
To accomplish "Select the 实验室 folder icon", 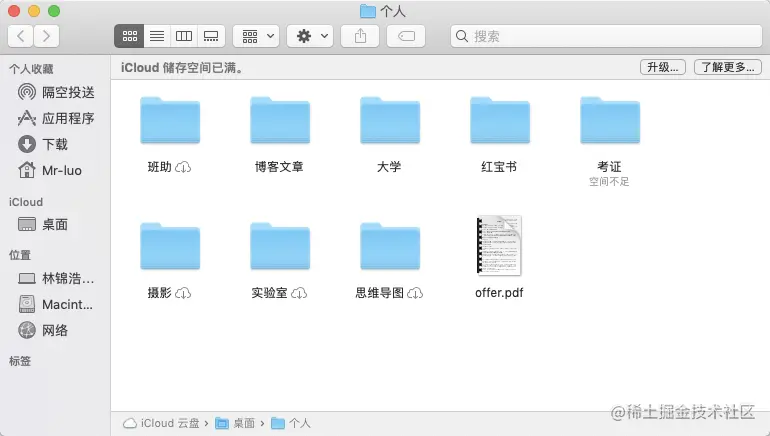I will 280,246.
